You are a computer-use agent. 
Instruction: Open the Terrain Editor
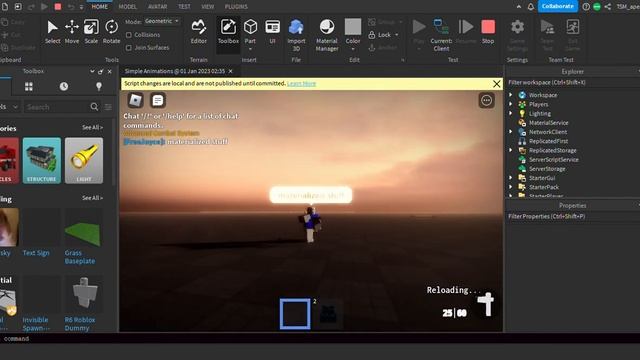[198, 32]
